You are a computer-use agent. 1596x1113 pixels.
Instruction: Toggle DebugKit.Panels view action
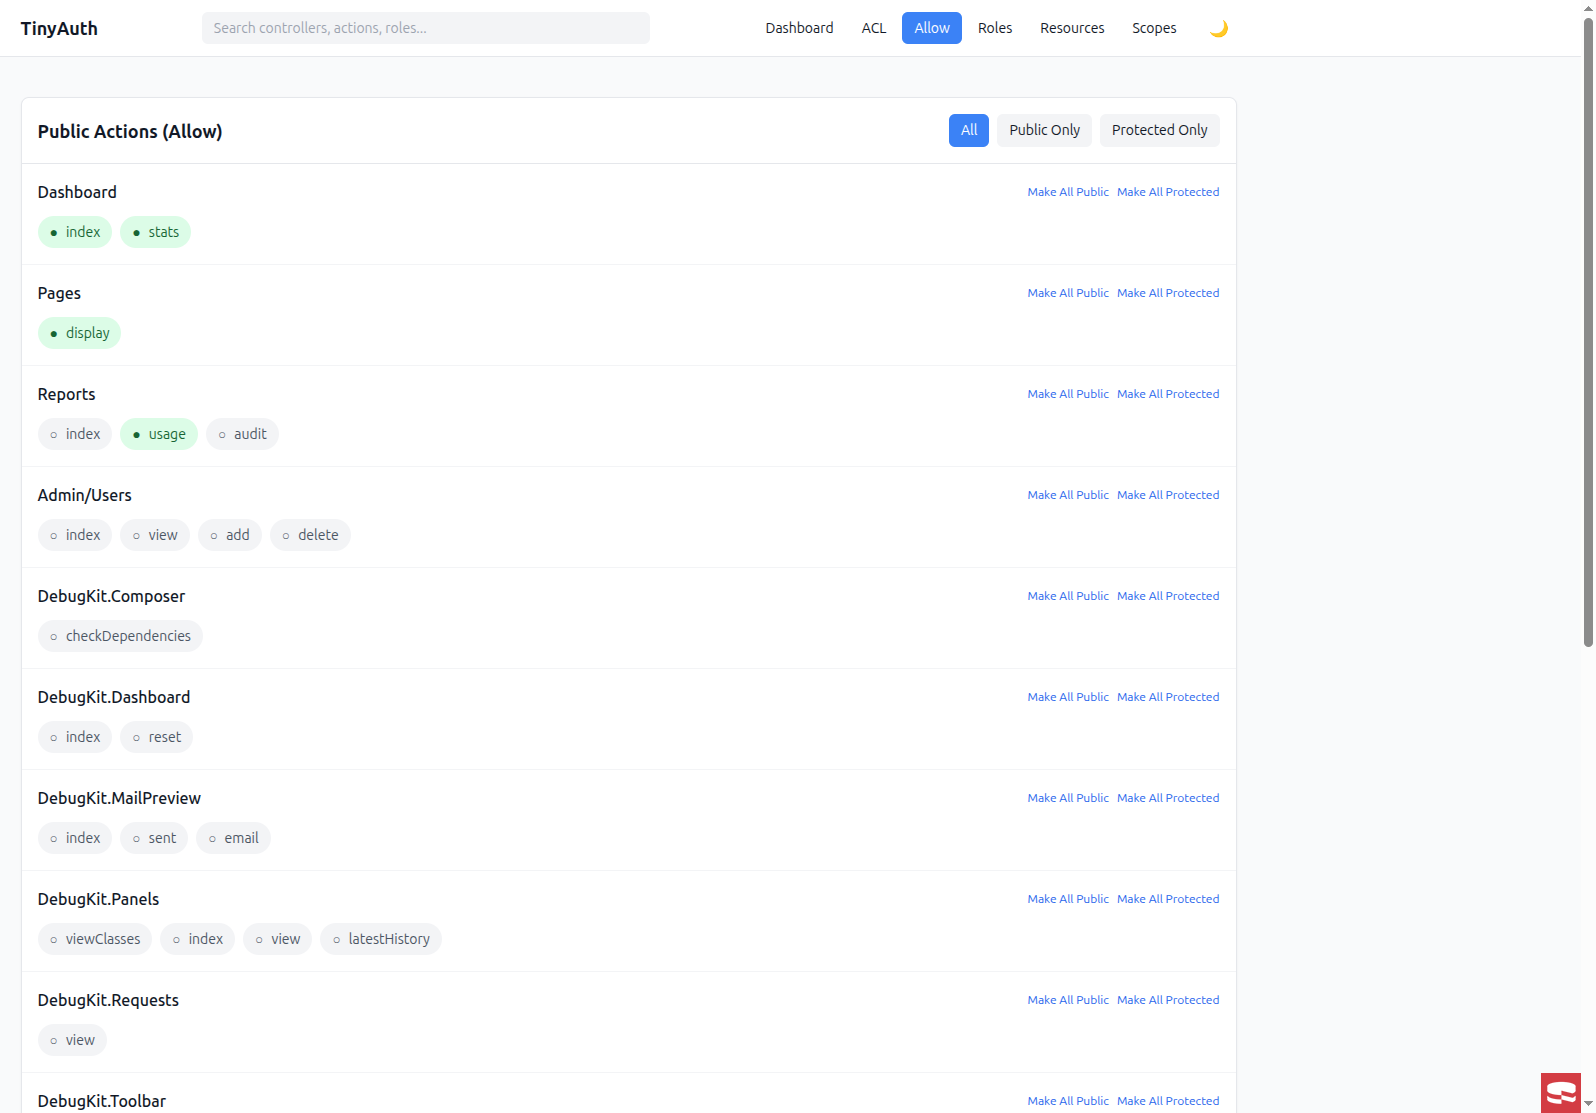click(278, 939)
